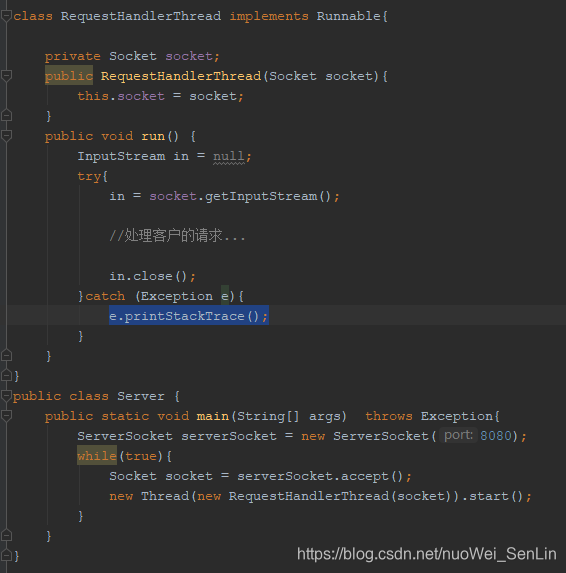The height and width of the screenshot is (573, 566).
Task: Click the 'args' parameter name
Action: tap(325, 416)
